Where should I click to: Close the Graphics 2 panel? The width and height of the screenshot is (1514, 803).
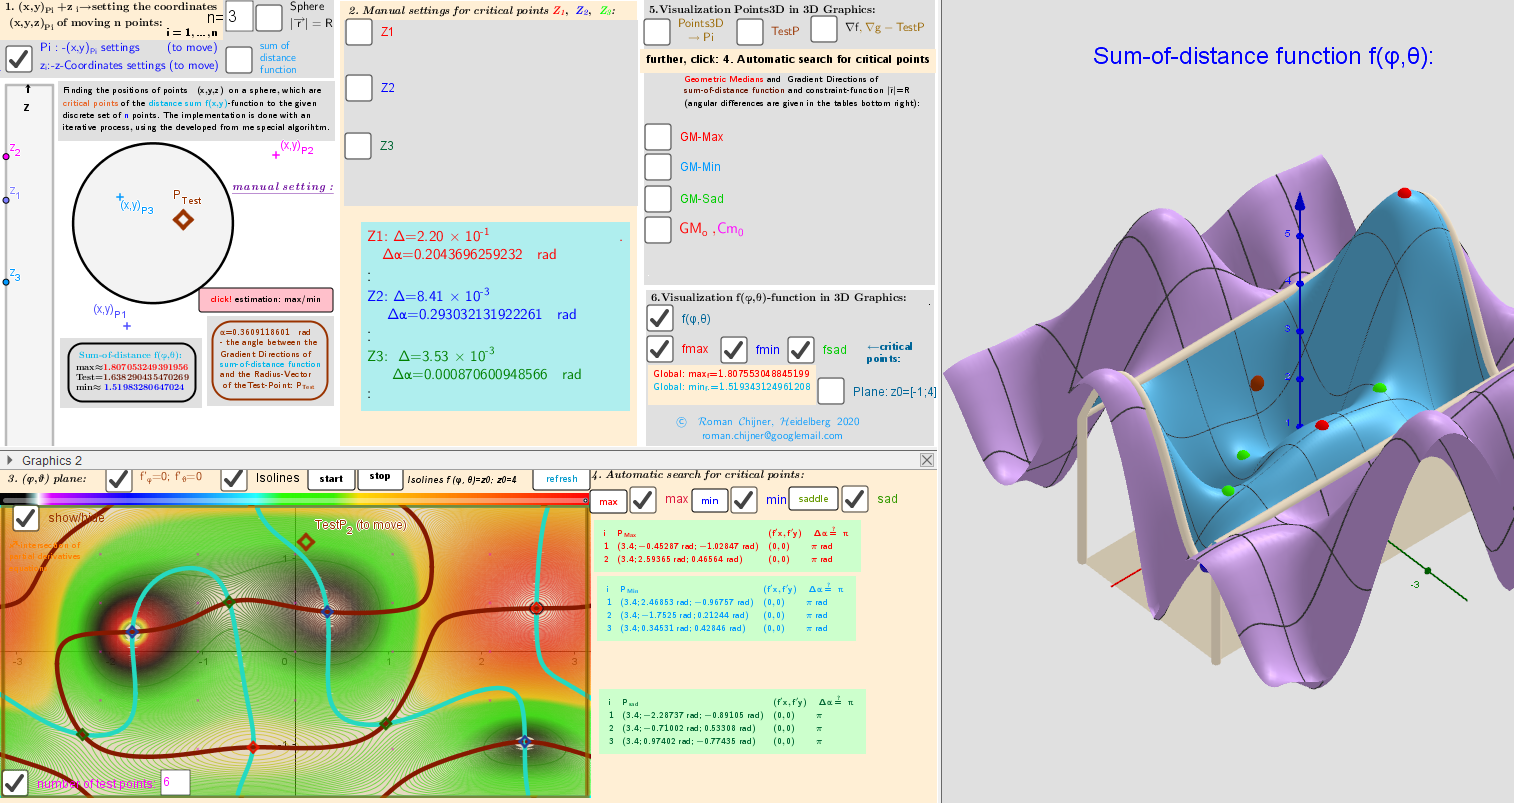tap(927, 460)
